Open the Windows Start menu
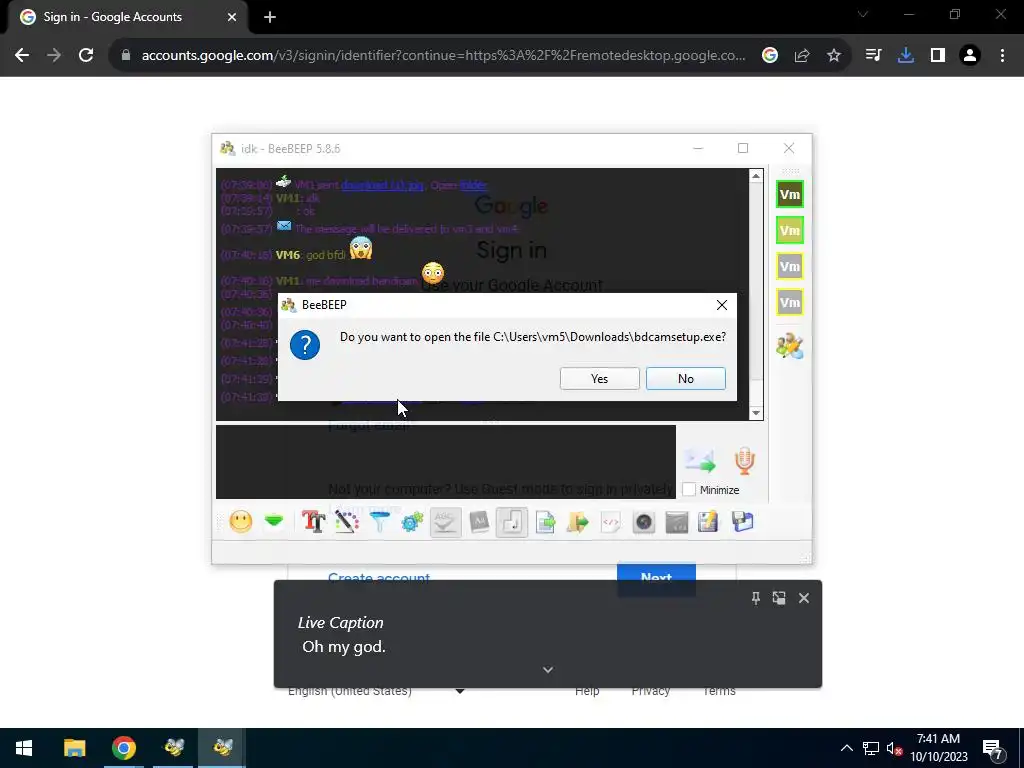The width and height of the screenshot is (1024, 768). (24, 748)
